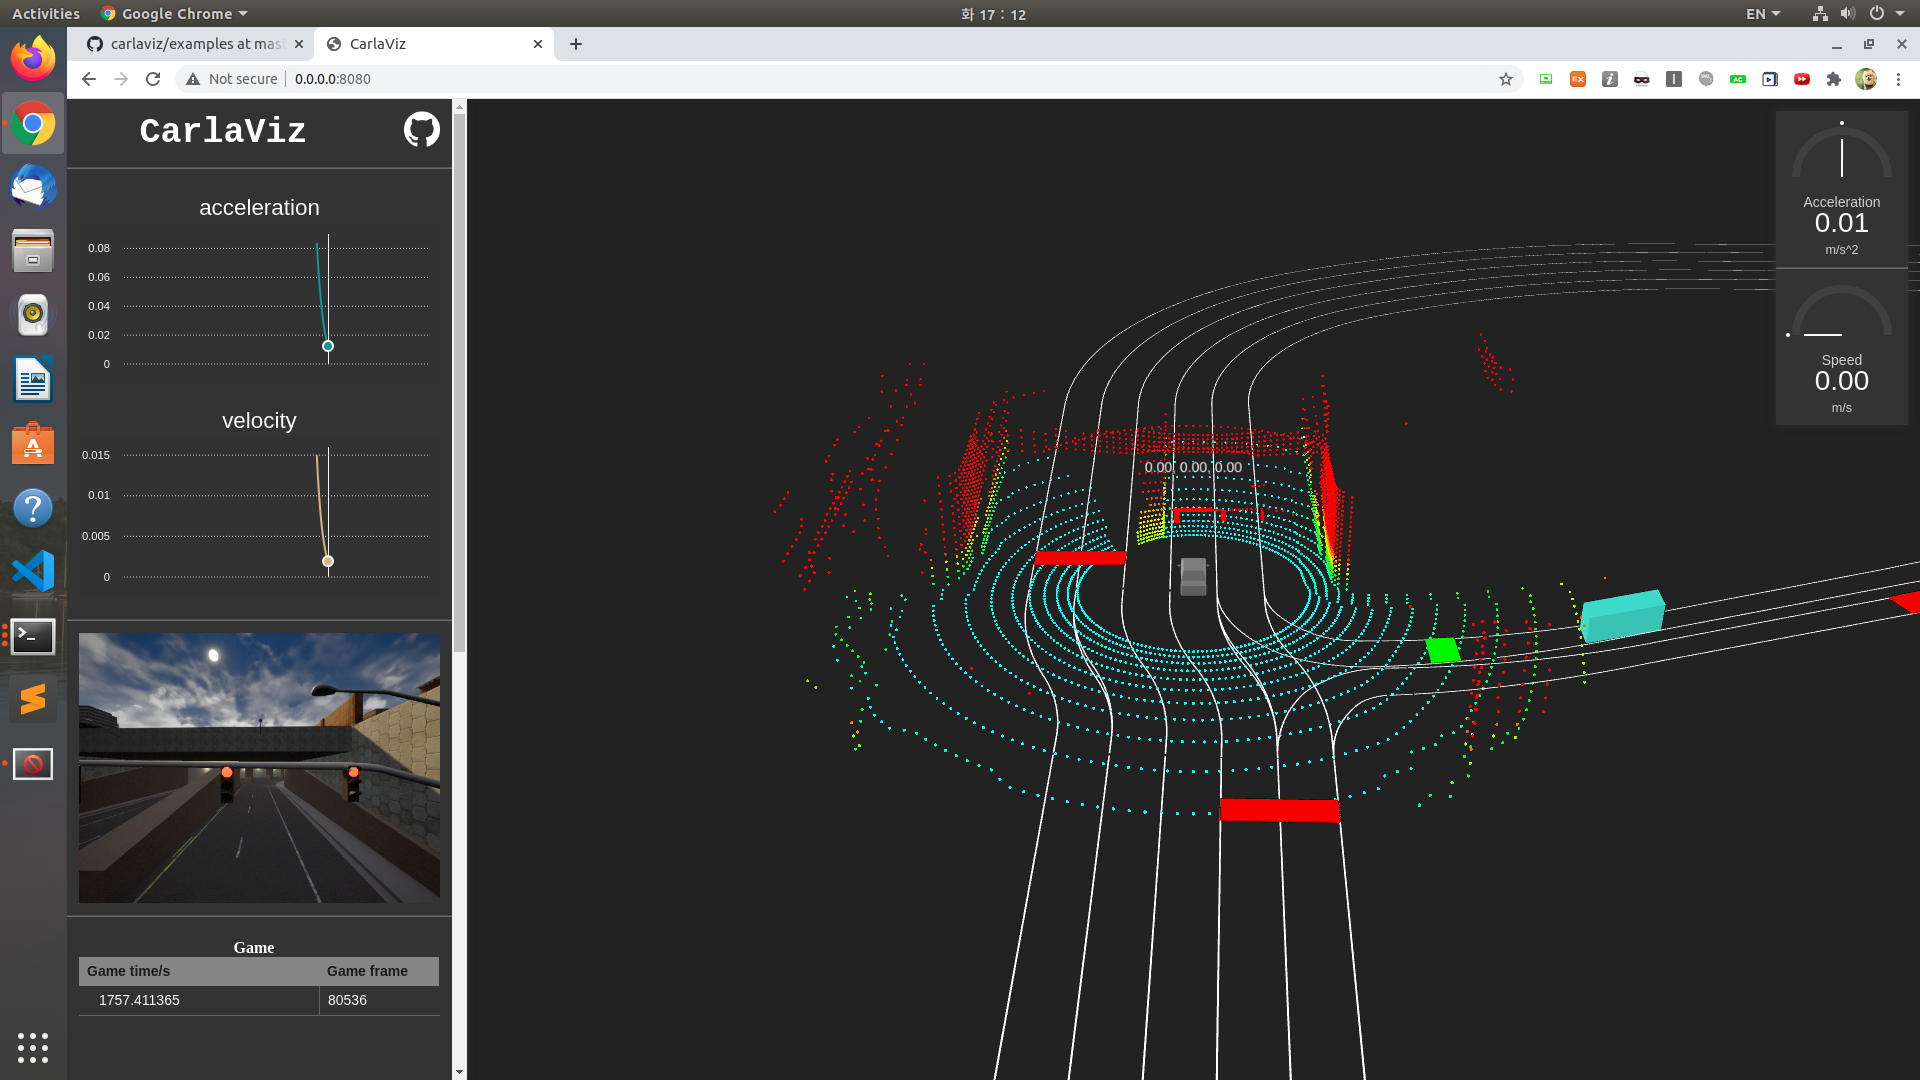Viewport: 1920px width, 1080px height.
Task: Open the Help icon in dock
Action: 33,508
